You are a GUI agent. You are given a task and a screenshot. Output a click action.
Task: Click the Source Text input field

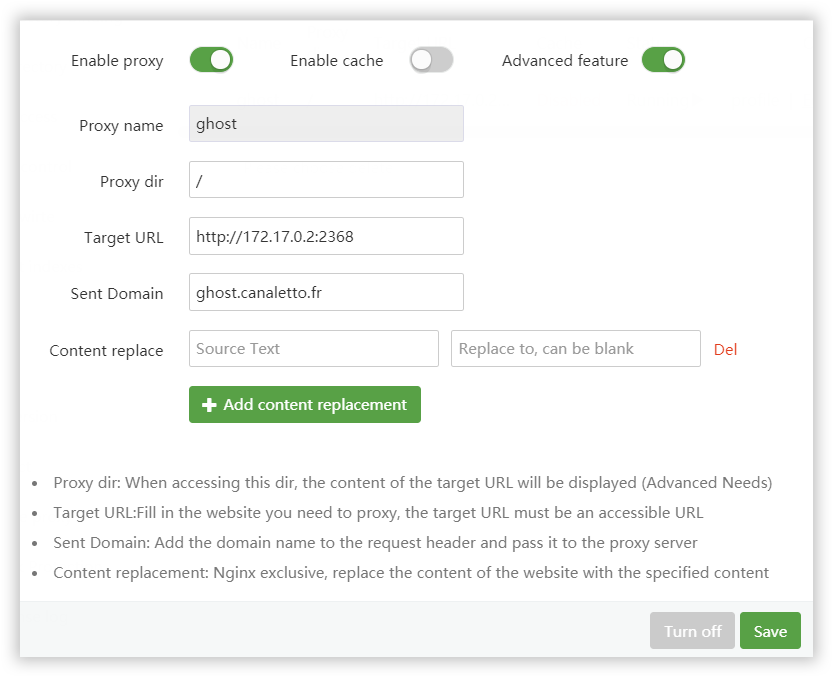tap(313, 349)
